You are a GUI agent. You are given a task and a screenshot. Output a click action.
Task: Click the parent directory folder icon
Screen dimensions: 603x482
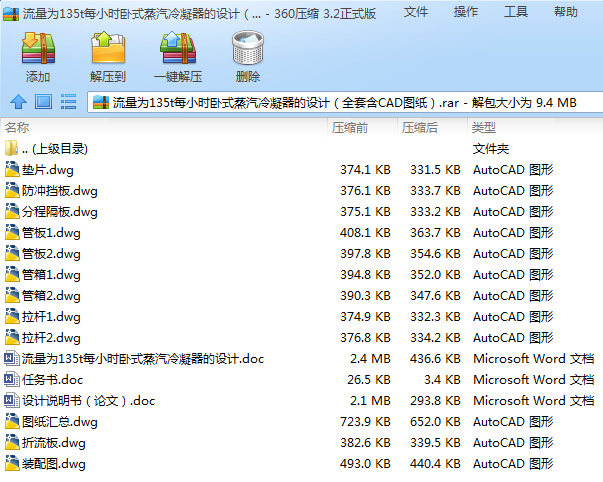point(12,148)
